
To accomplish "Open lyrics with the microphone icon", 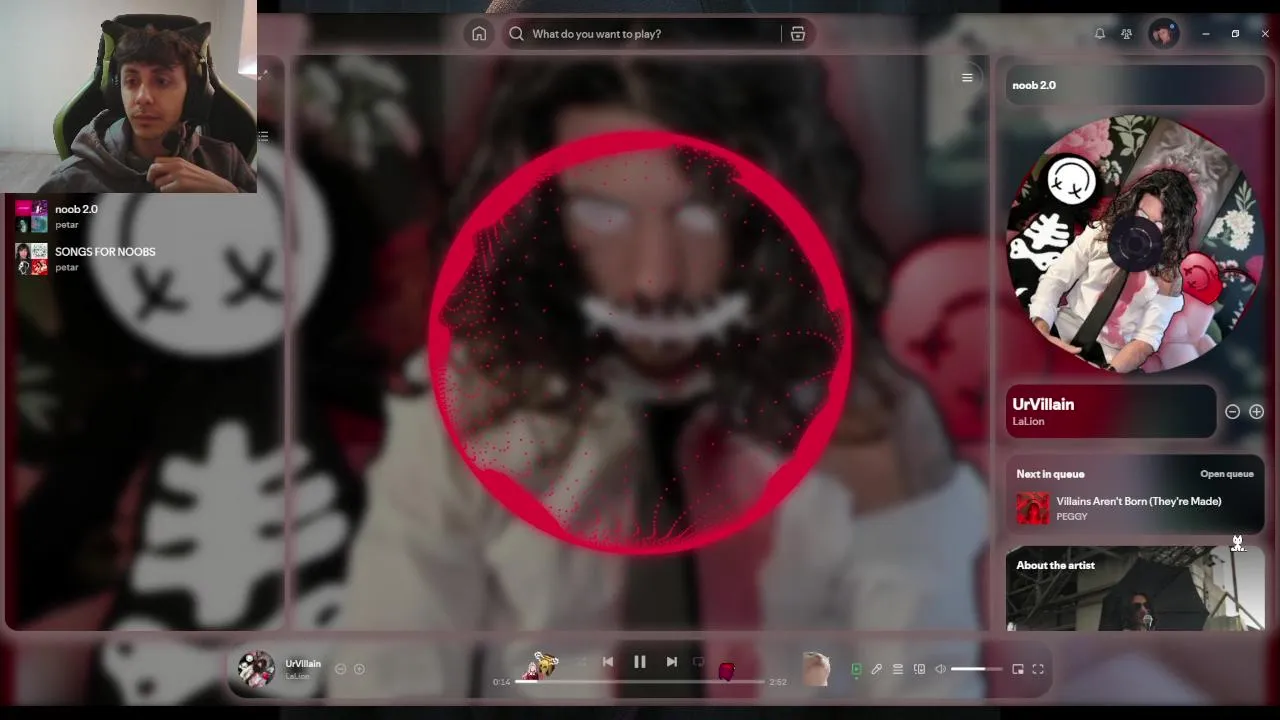I will [876, 669].
